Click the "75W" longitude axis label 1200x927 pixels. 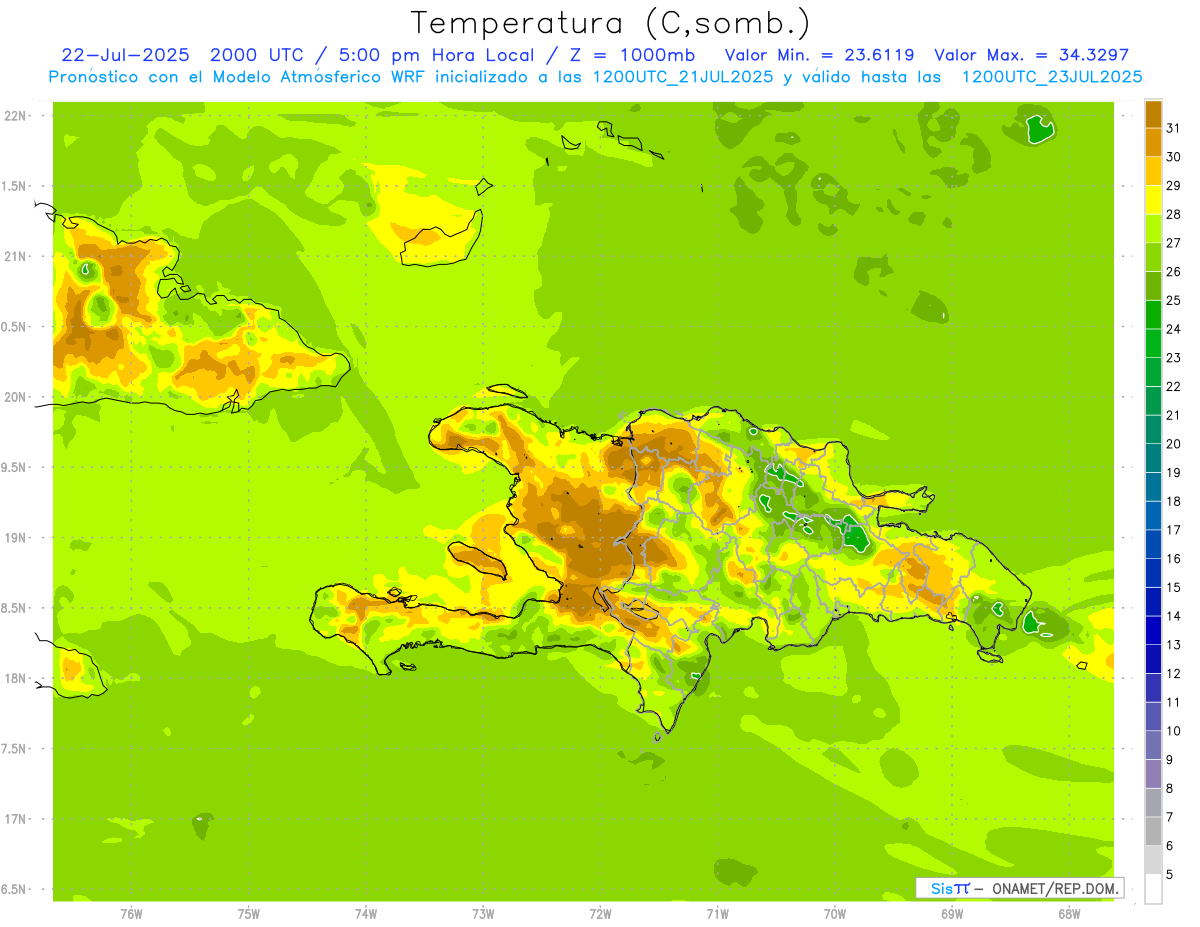tap(249, 914)
